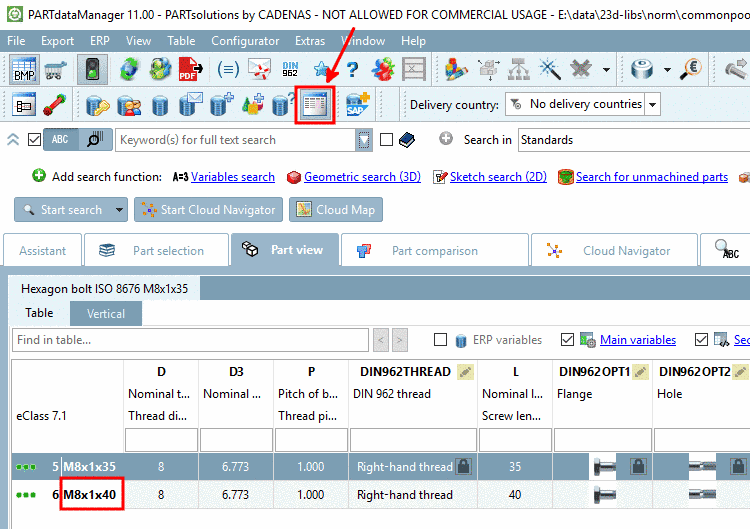Open the Configurator menu

(x=245, y=41)
